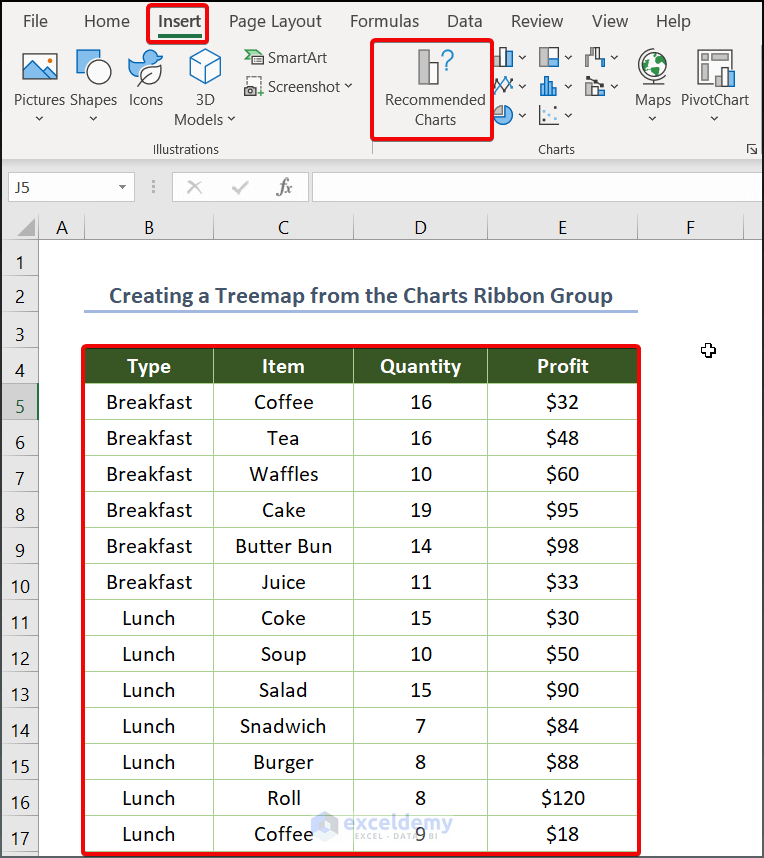Click into the formula bar input
This screenshot has width=764, height=858.
(x=536, y=187)
